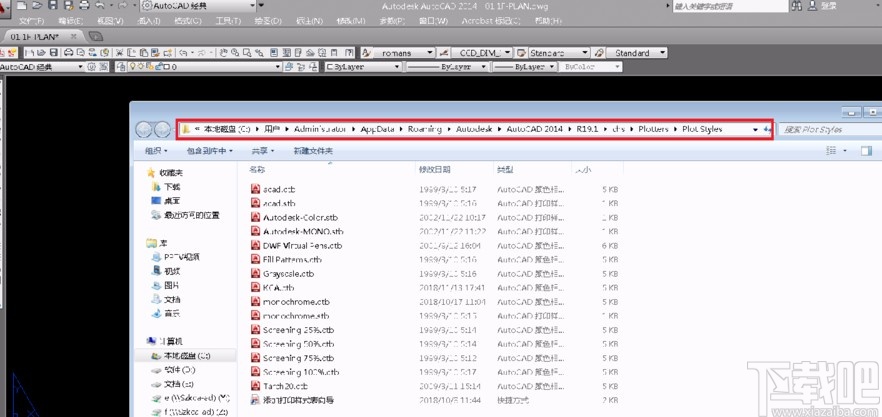Click the Plot printer icon in Standard toolbar
The width and height of the screenshot is (882, 417).
(68, 53)
